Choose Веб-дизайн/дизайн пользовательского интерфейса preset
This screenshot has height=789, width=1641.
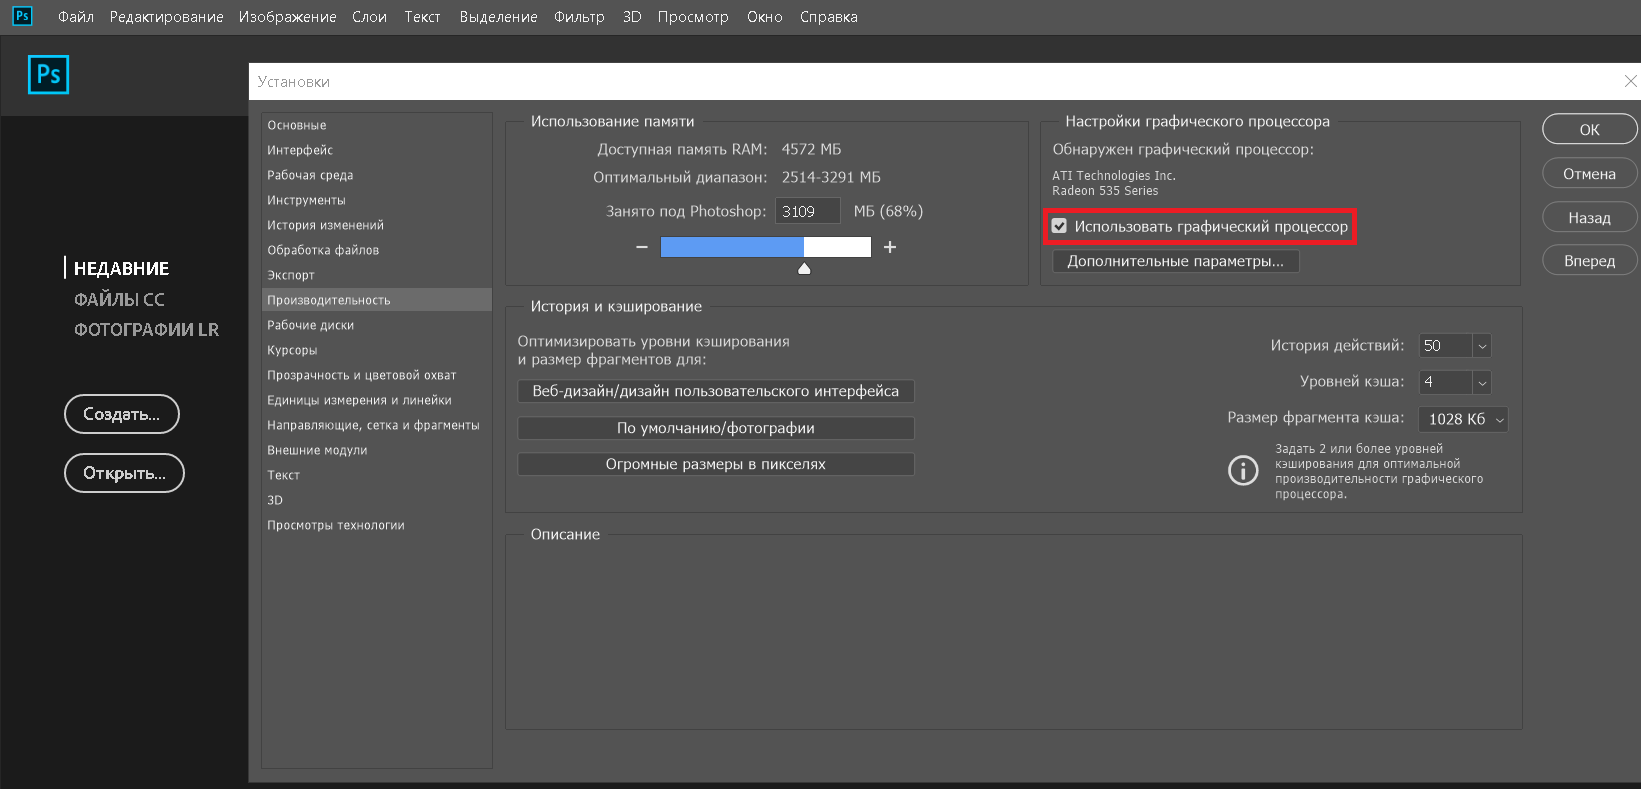[716, 391]
